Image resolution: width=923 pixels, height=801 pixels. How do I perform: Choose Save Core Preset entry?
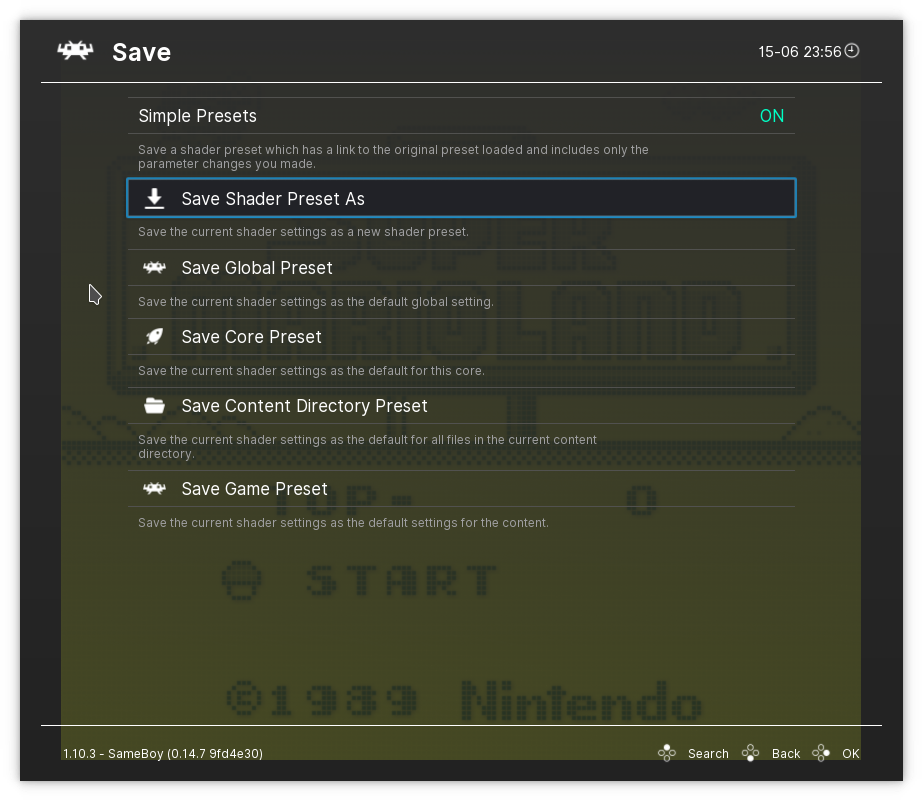coord(252,337)
